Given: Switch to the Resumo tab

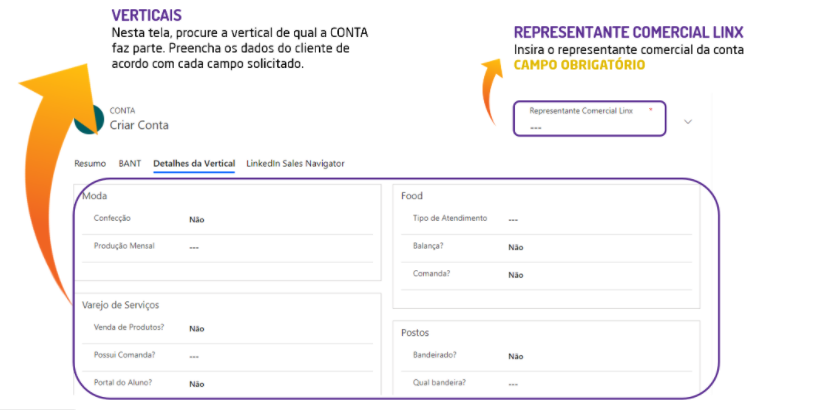Looking at the screenshot, I should click(90, 162).
